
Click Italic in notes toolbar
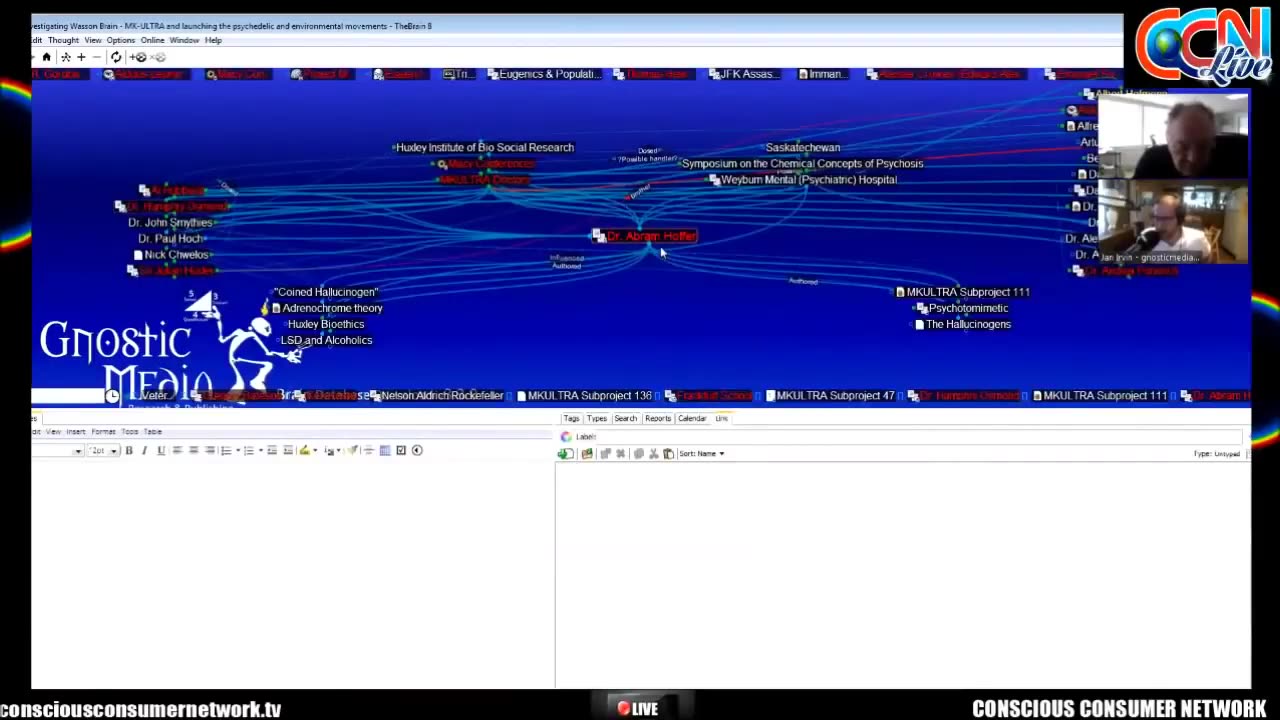(144, 450)
